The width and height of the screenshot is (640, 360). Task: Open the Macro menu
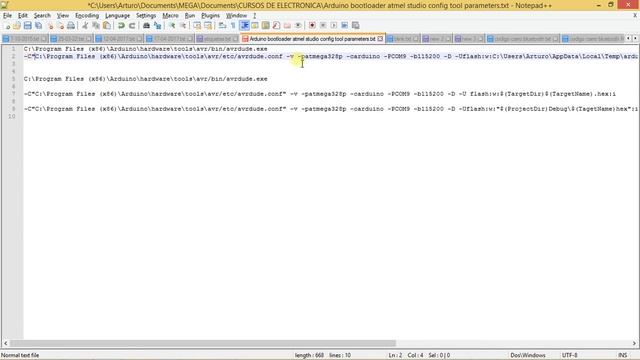pyautogui.click(x=170, y=16)
